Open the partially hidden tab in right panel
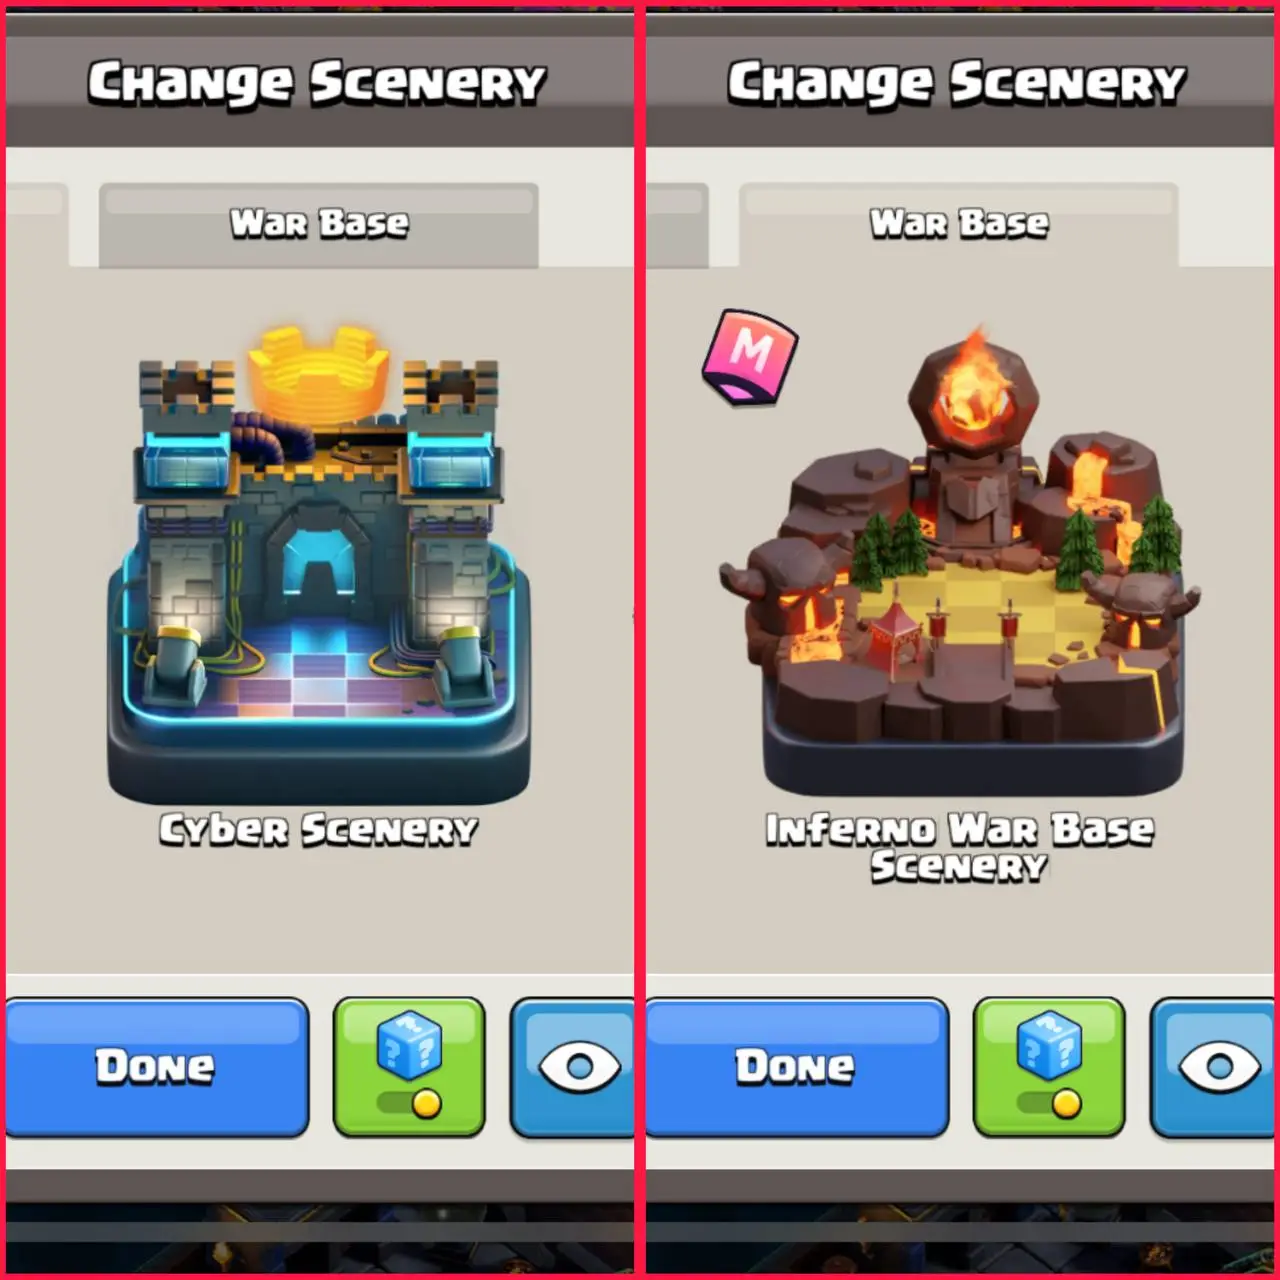 pos(677,225)
